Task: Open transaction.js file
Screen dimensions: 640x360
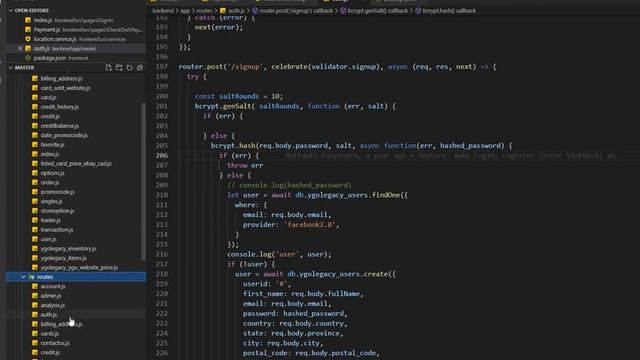Action: 57,229
